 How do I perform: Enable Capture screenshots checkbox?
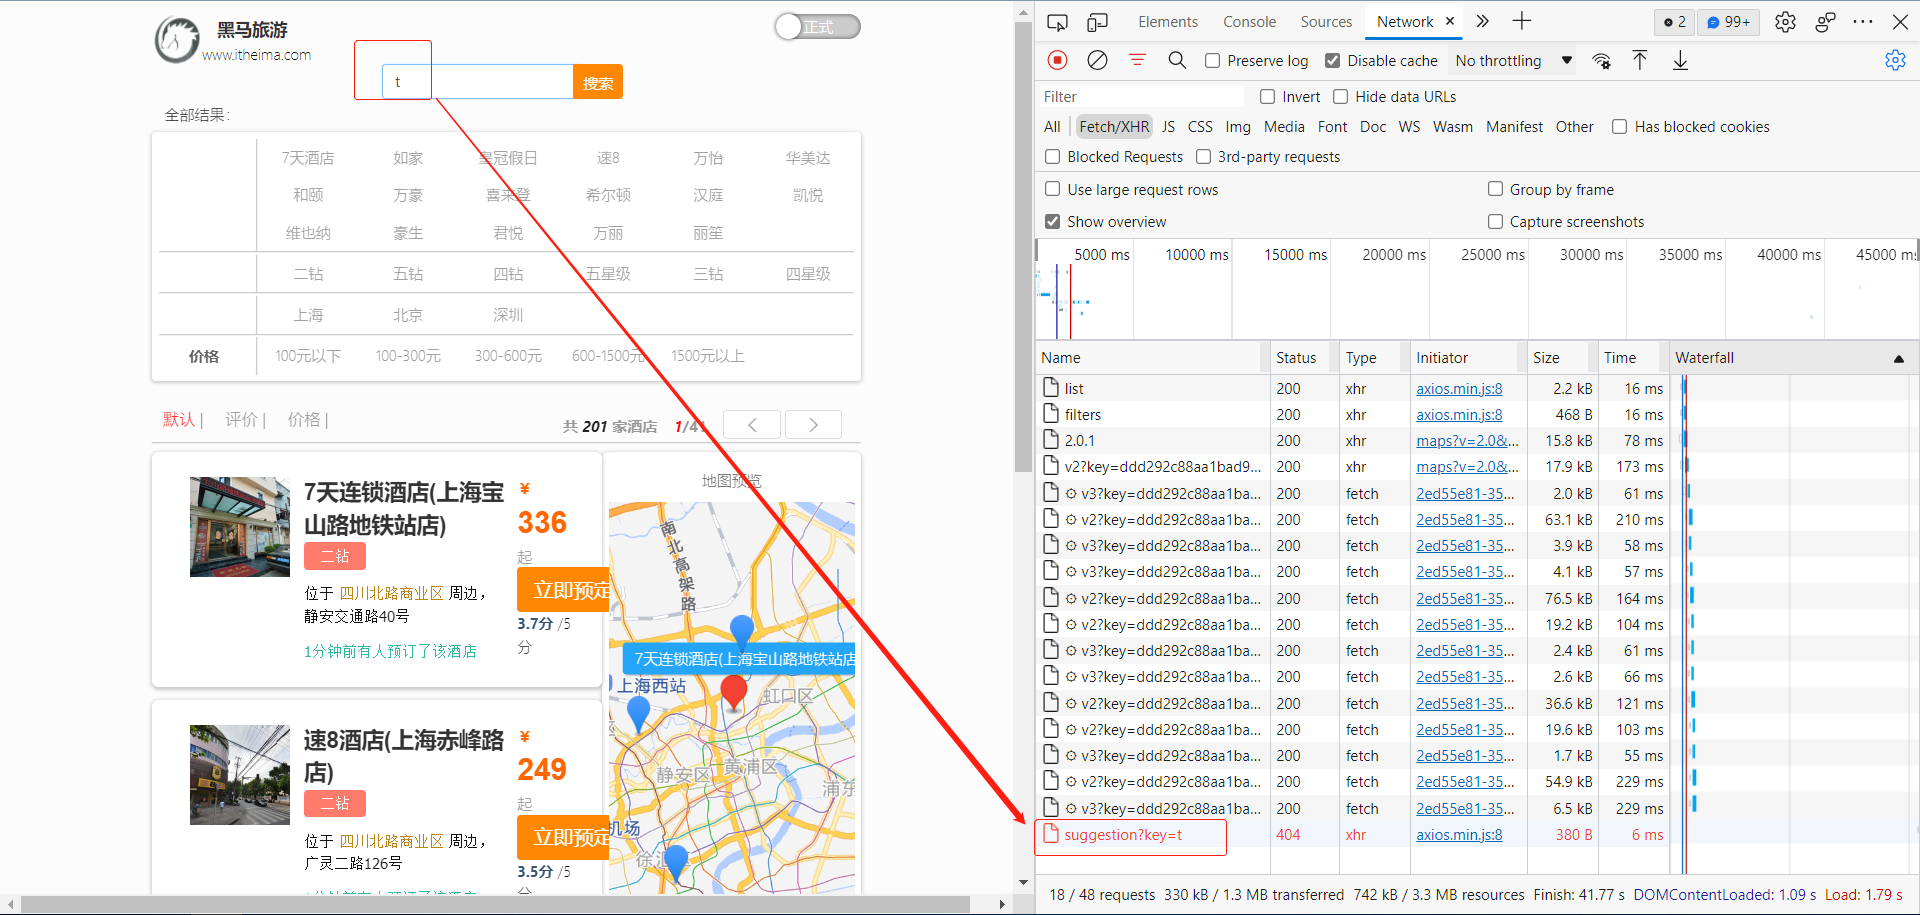point(1495,221)
